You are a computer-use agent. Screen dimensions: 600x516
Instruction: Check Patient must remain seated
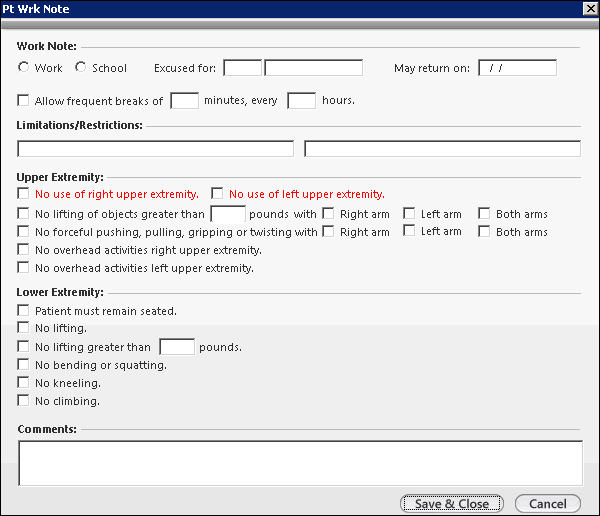tap(23, 310)
